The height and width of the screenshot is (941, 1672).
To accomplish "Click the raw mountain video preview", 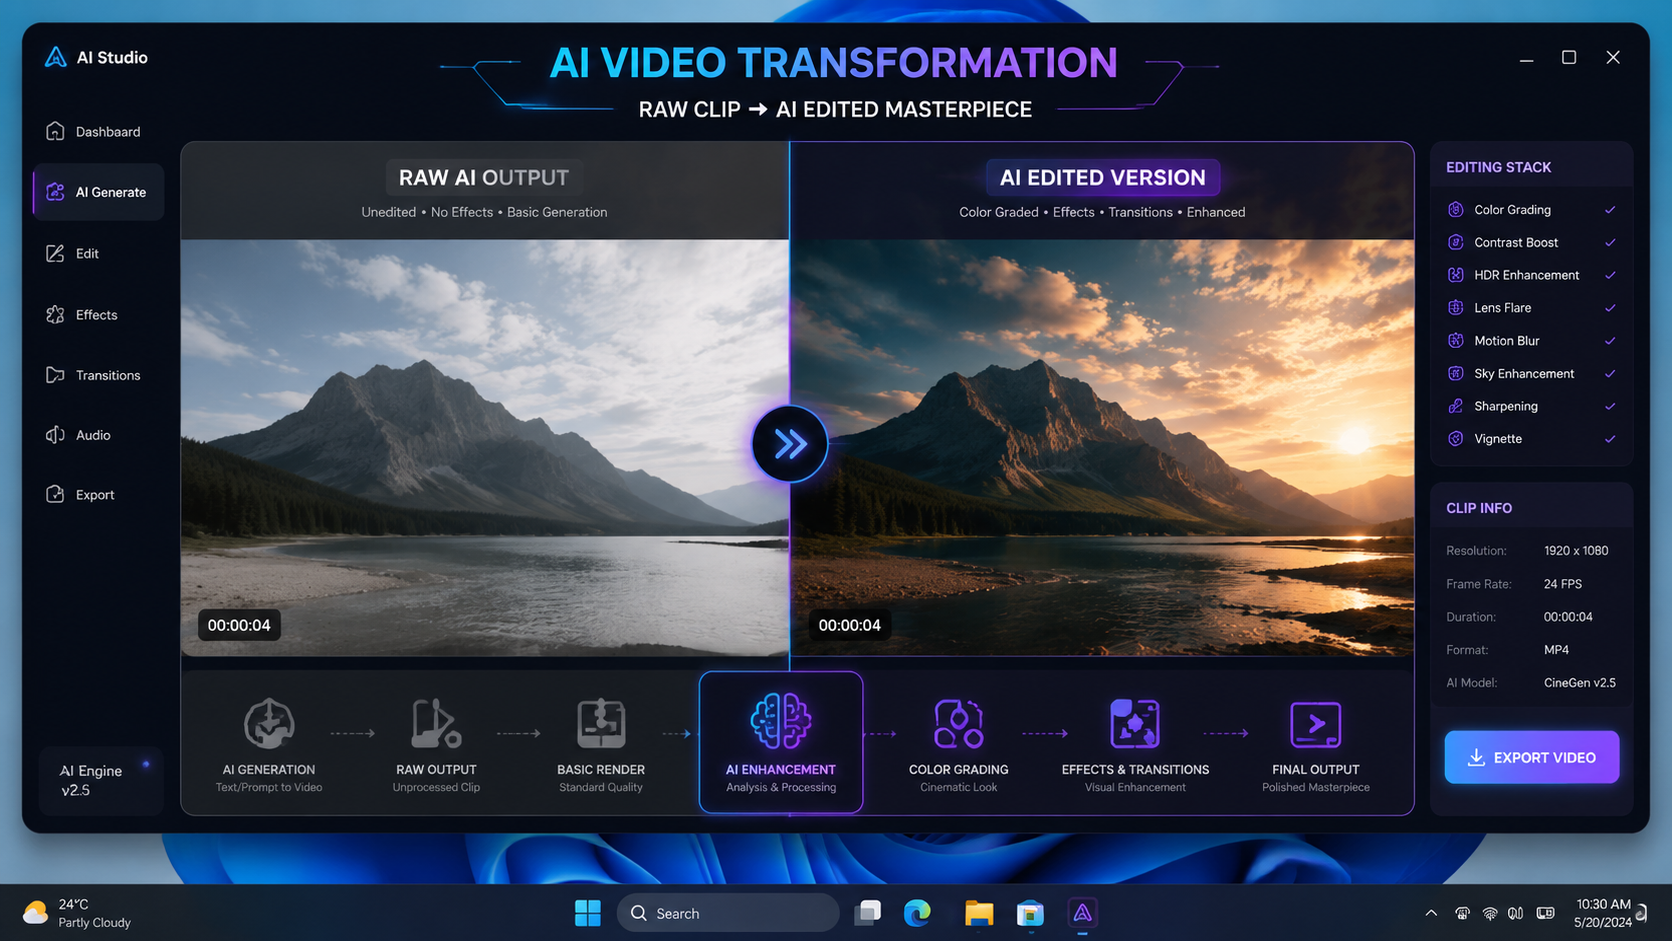I will tap(485, 447).
